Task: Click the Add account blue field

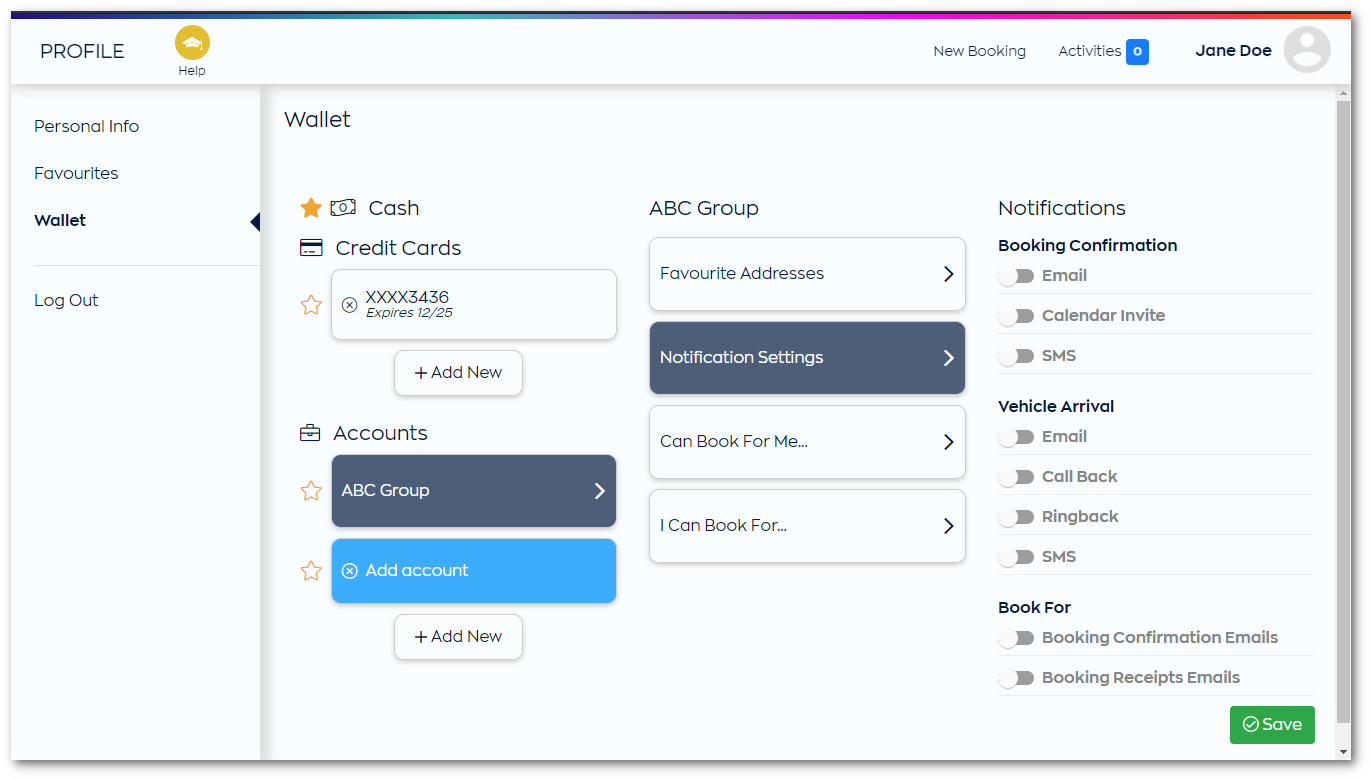Action: click(x=474, y=571)
